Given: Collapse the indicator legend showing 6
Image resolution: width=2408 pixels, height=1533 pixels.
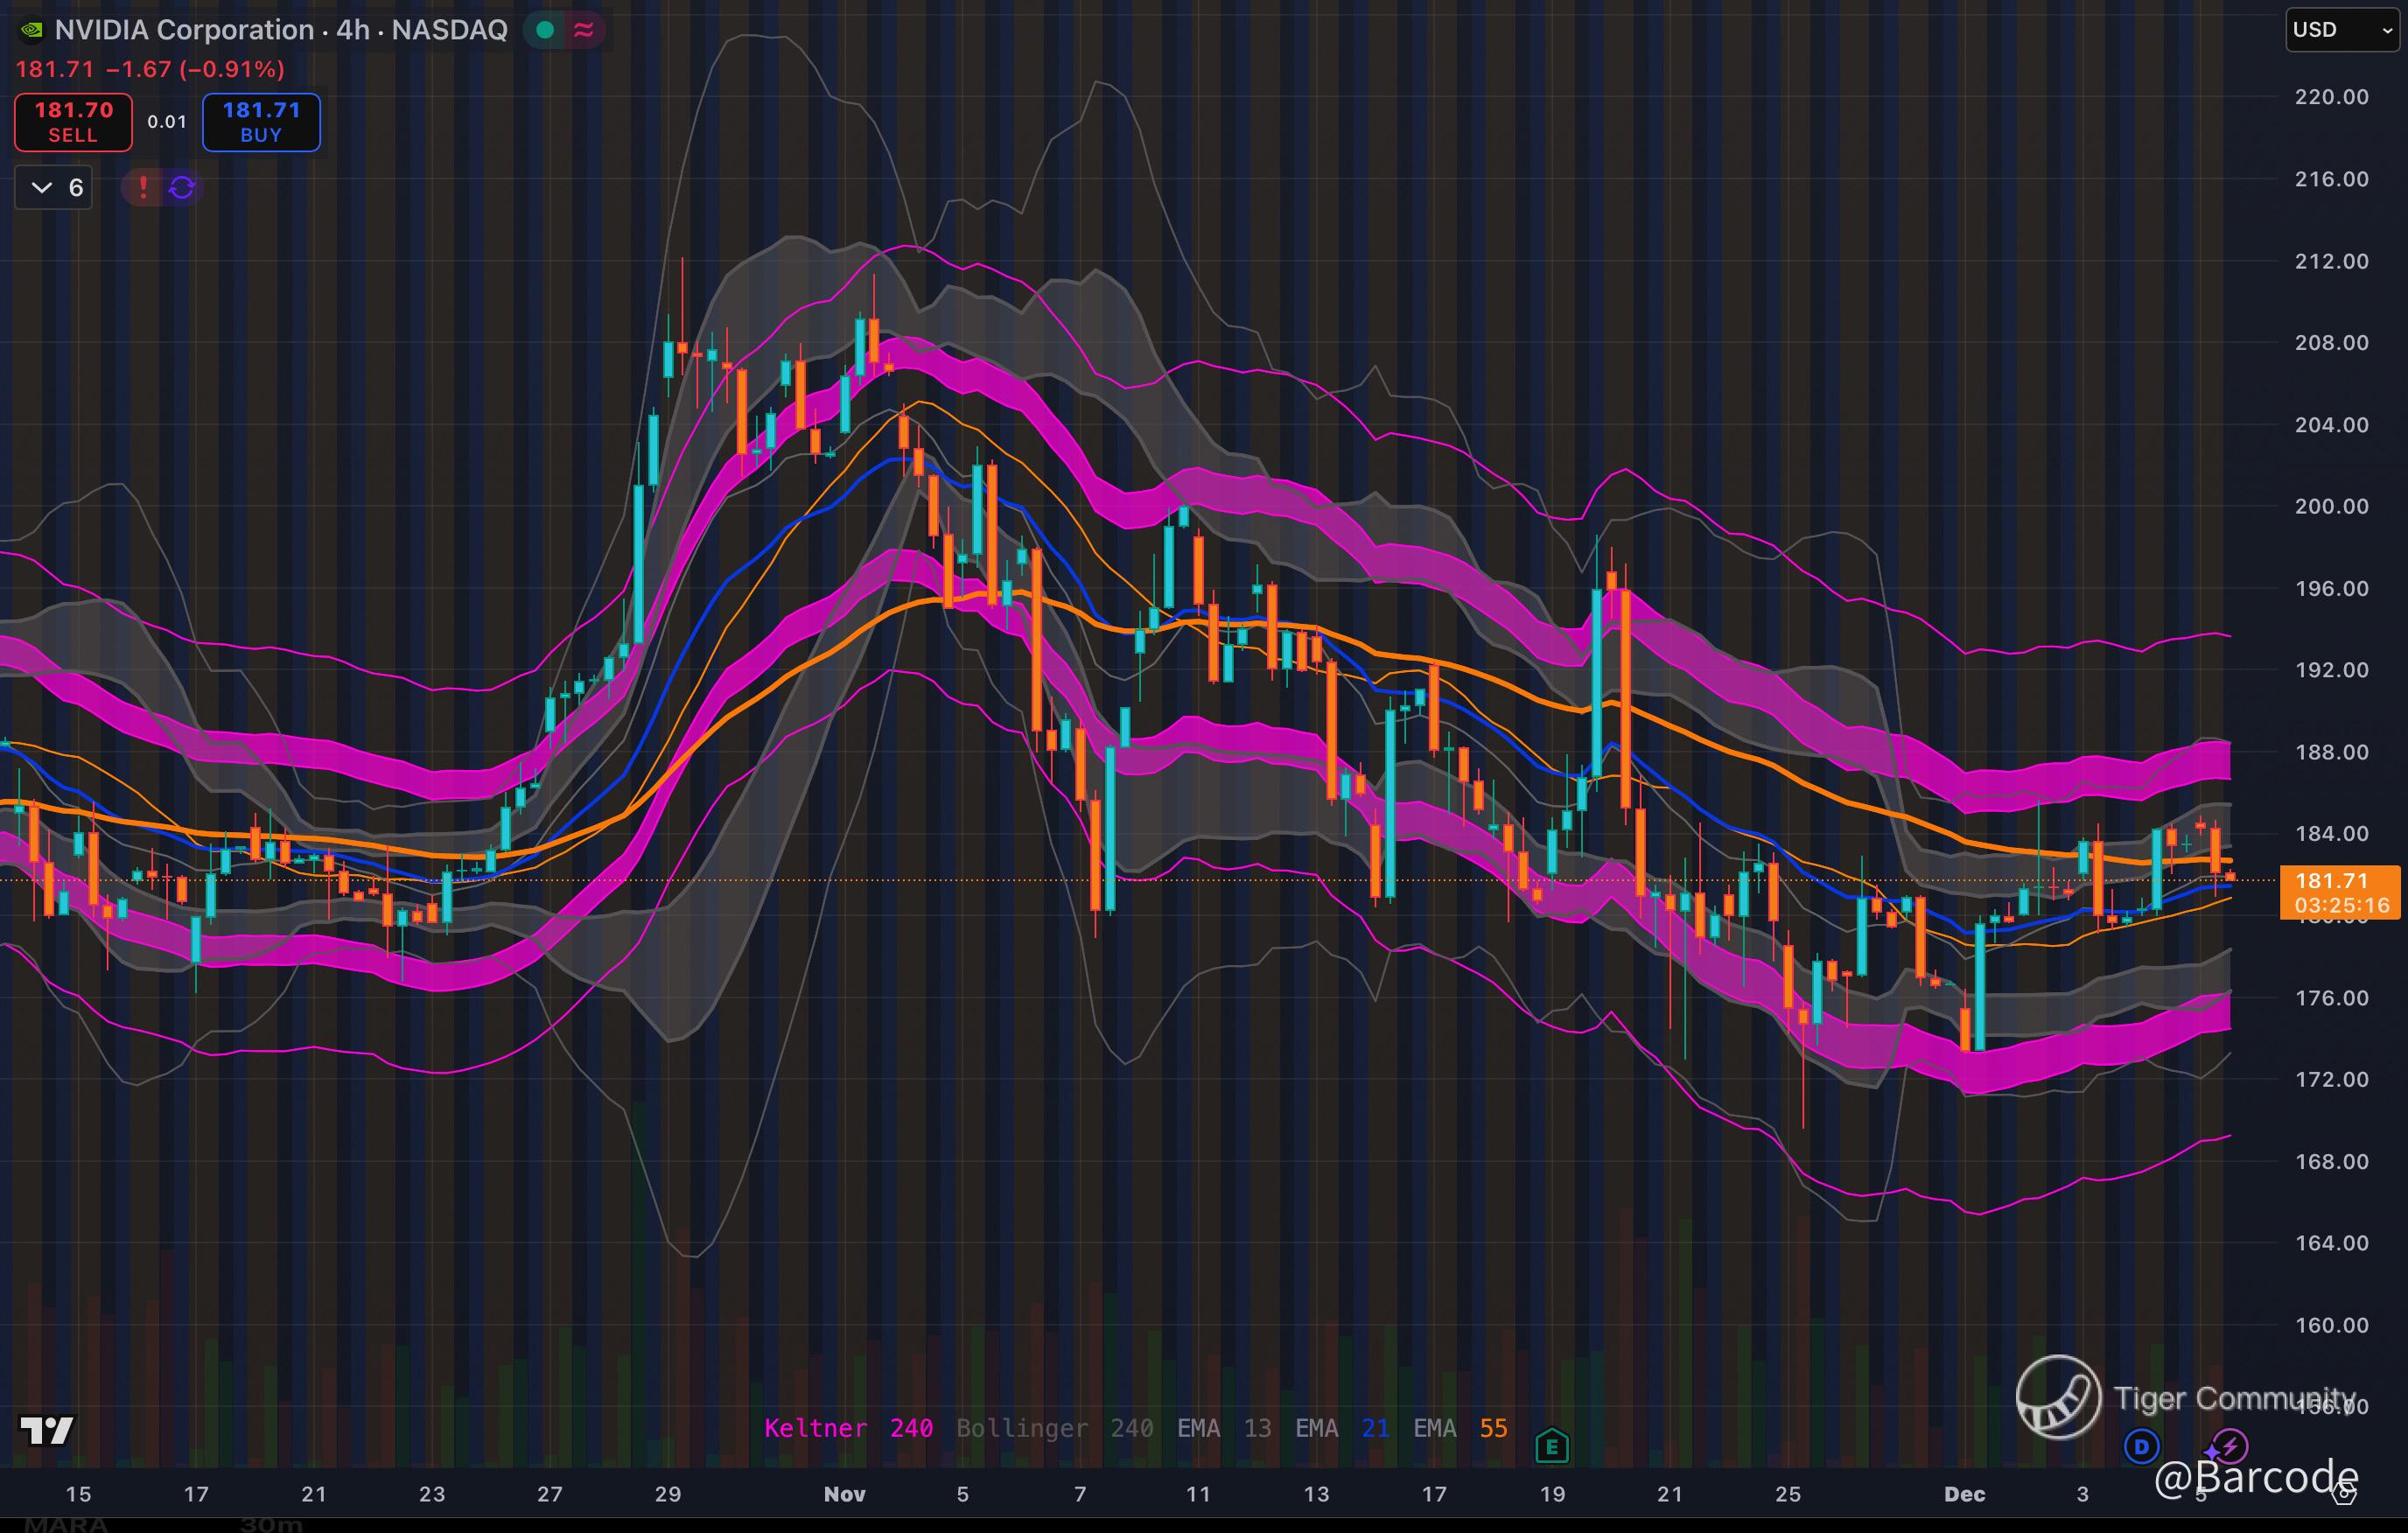Looking at the screenshot, I should (54, 187).
